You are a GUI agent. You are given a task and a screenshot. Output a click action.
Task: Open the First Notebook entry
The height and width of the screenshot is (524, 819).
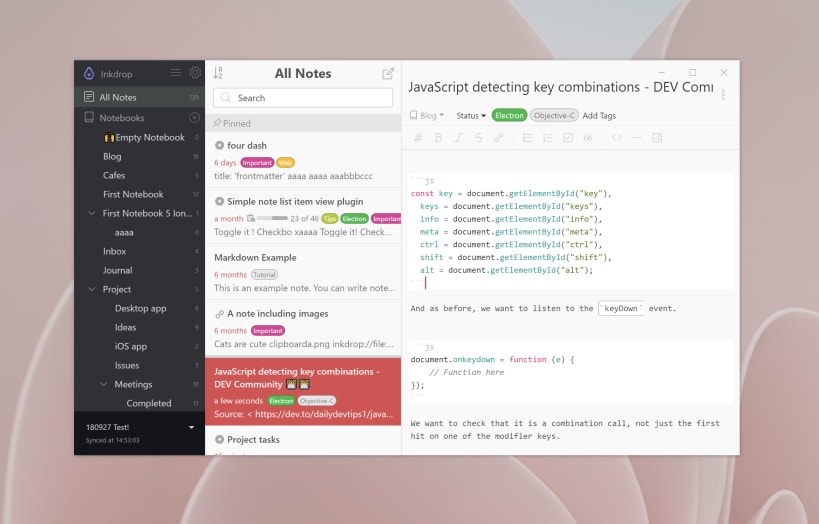[x=139, y=194]
